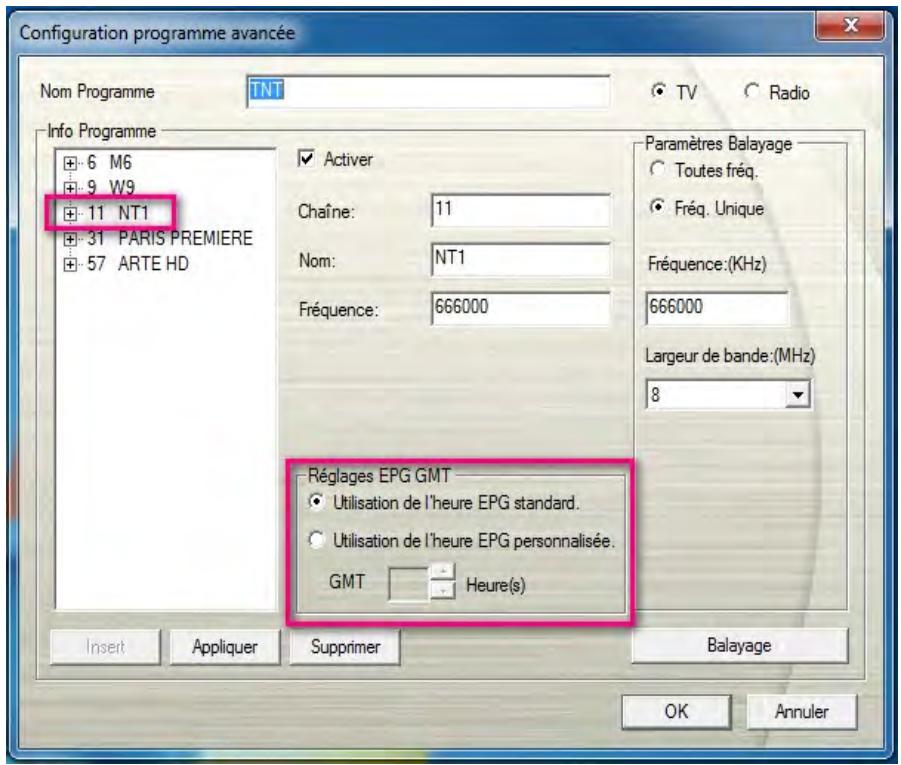Select the PARIS PREMIERE channel entry

[170, 239]
